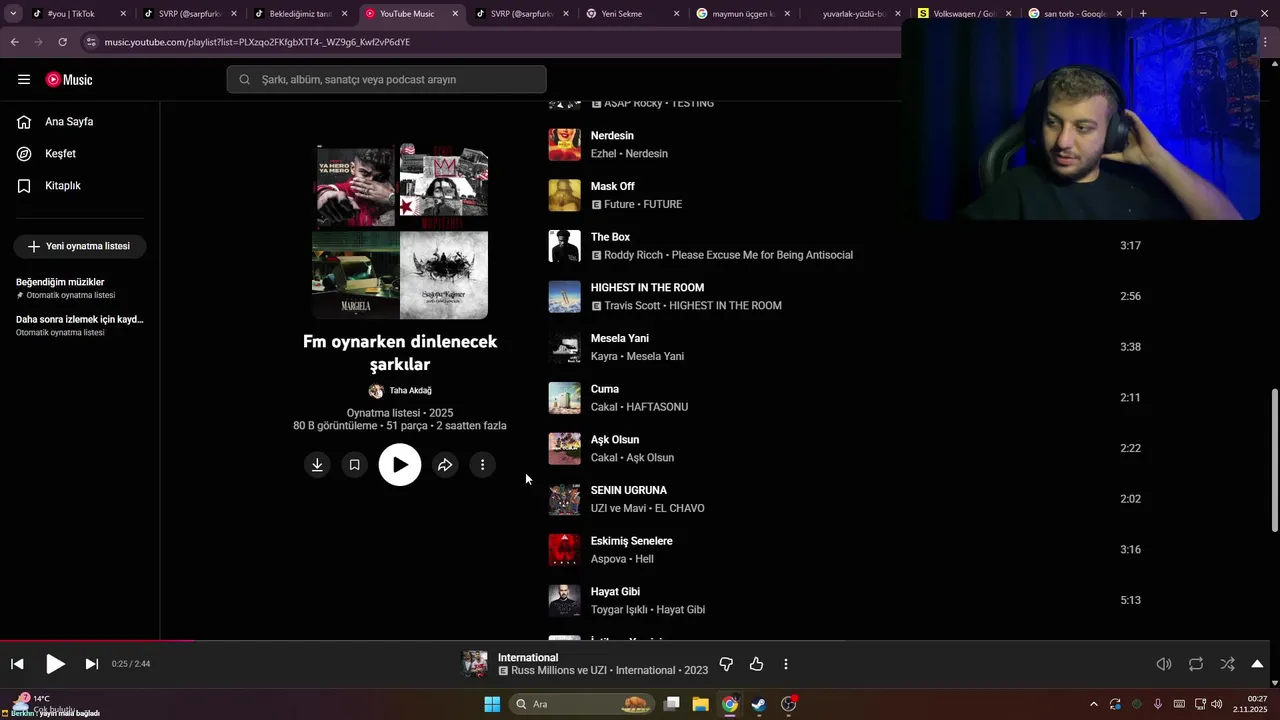The width and height of the screenshot is (1280, 720).
Task: Click the Mask Off album thumbnail
Action: tap(564, 195)
